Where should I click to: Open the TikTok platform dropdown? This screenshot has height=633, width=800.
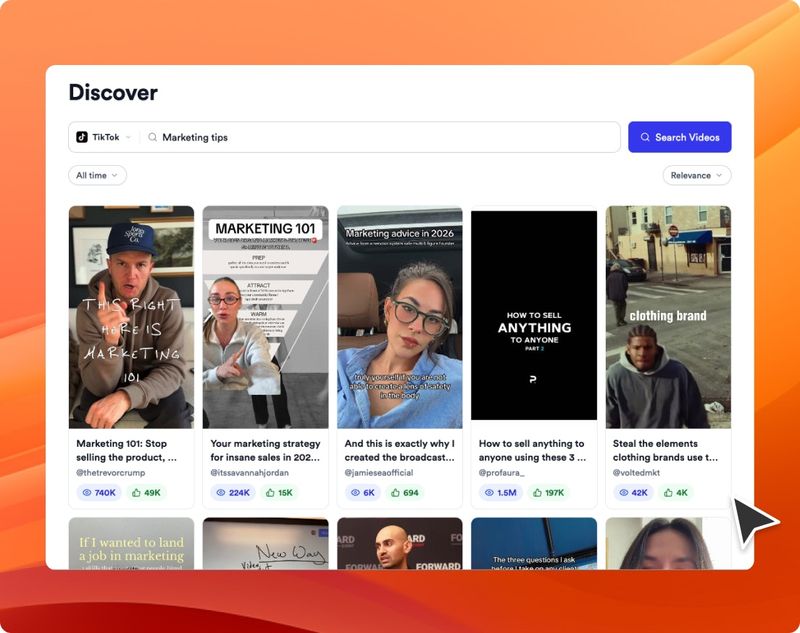[104, 137]
